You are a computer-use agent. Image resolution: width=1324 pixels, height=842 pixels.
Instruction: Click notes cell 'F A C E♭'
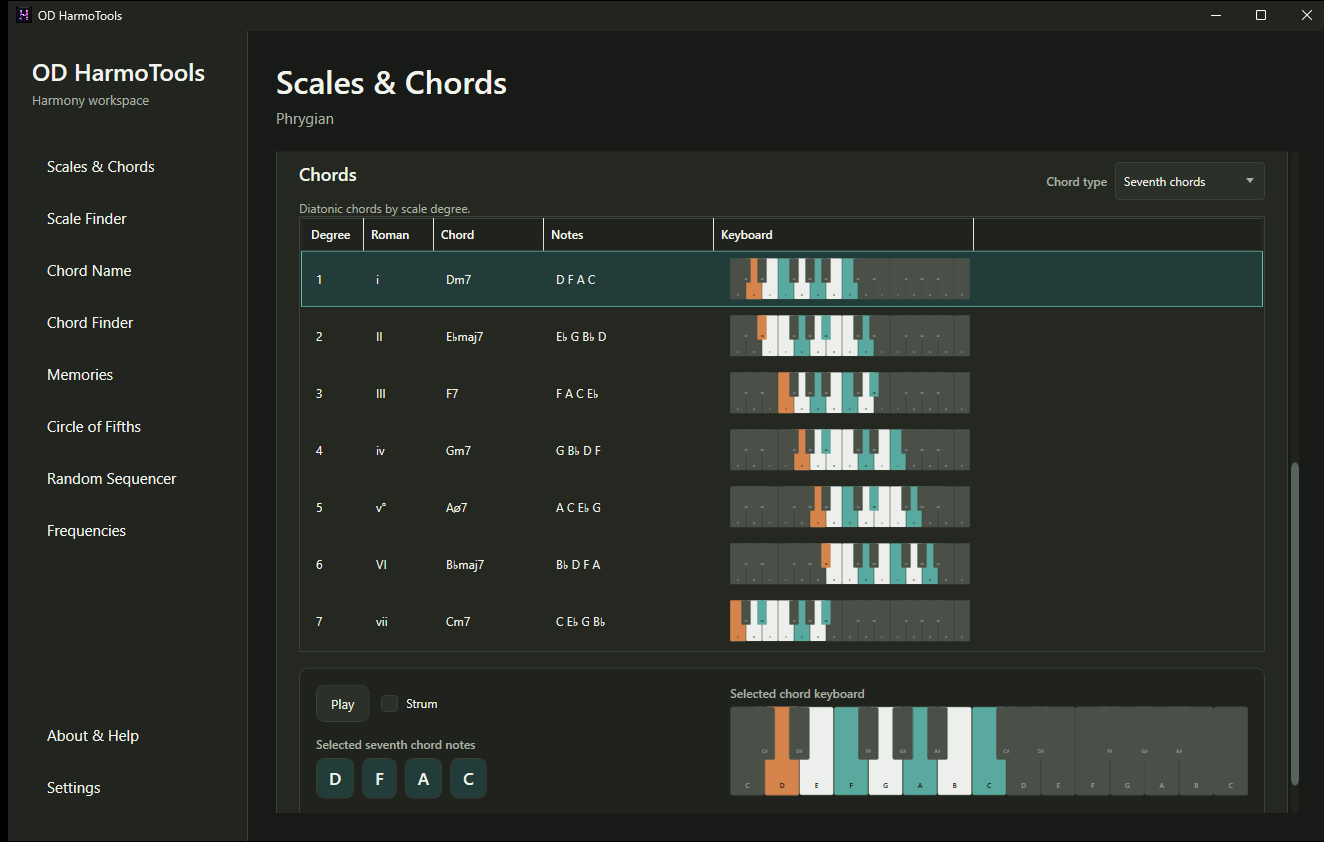pos(577,394)
